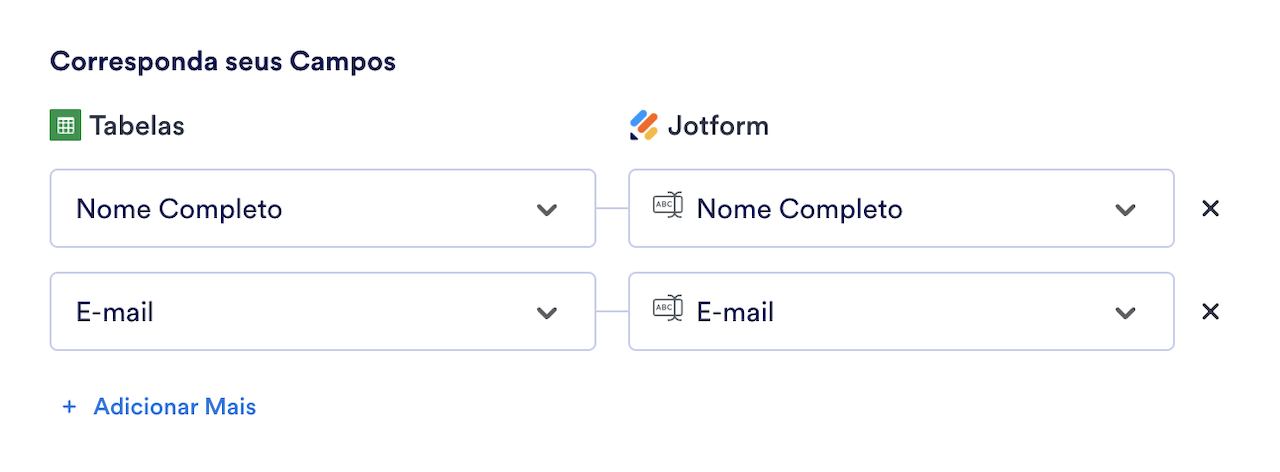
Task: Expand the Jotform Nome Completo chevron arrow
Action: [x=1125, y=209]
